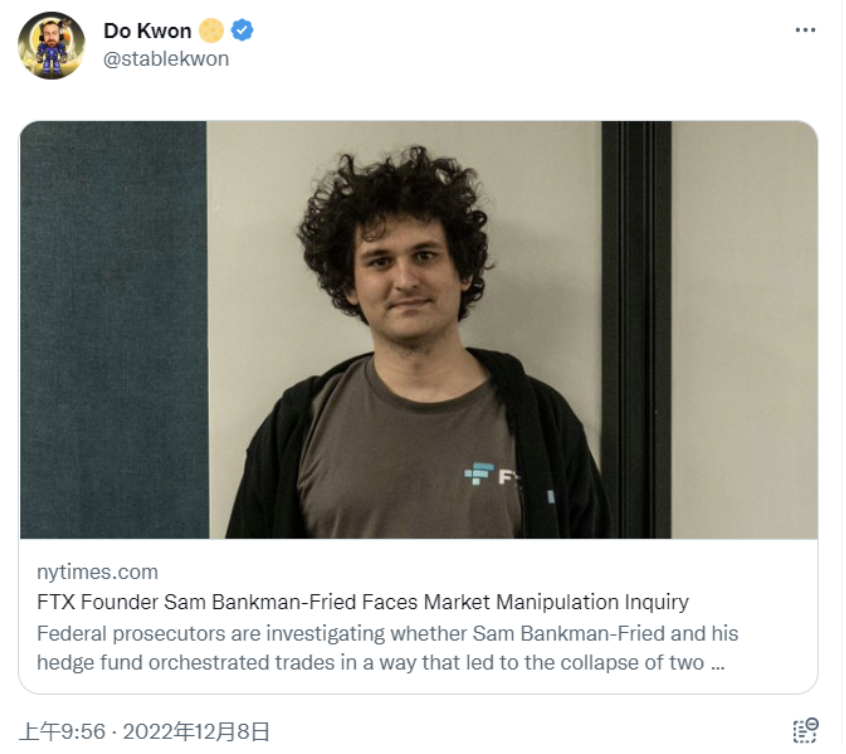
Task: Click the 2022年12月8日 date text
Action: [x=196, y=732]
